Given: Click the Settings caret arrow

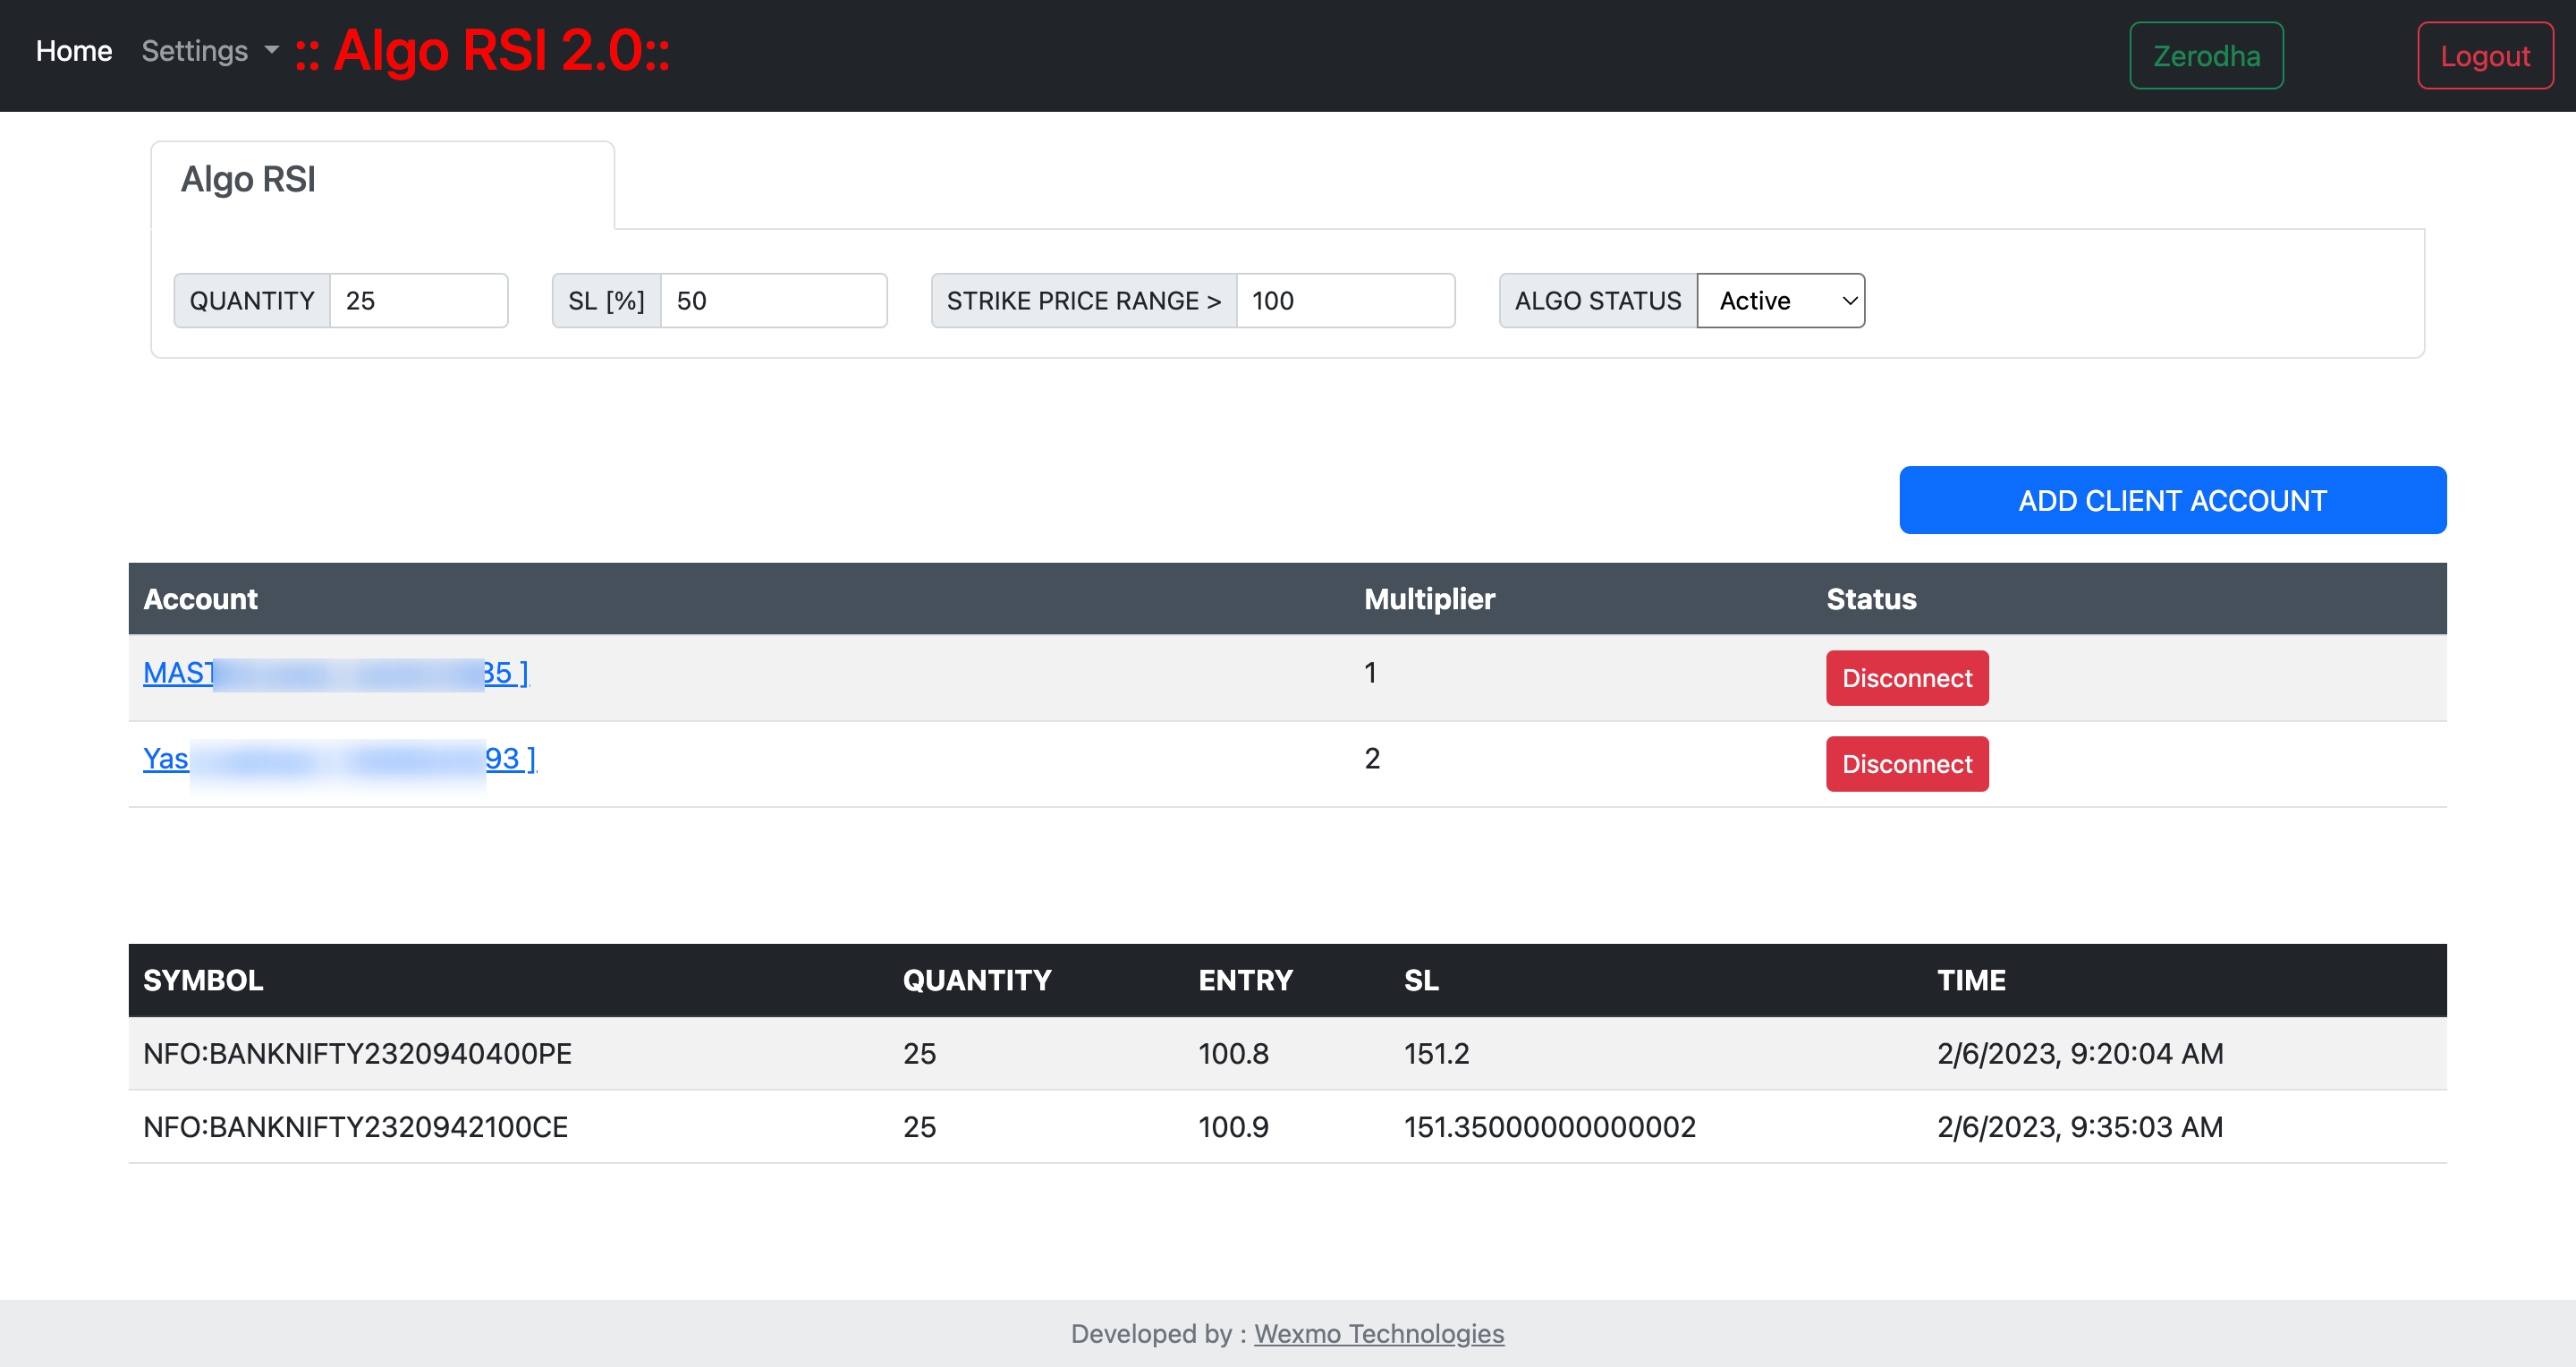Looking at the screenshot, I should click(x=271, y=50).
